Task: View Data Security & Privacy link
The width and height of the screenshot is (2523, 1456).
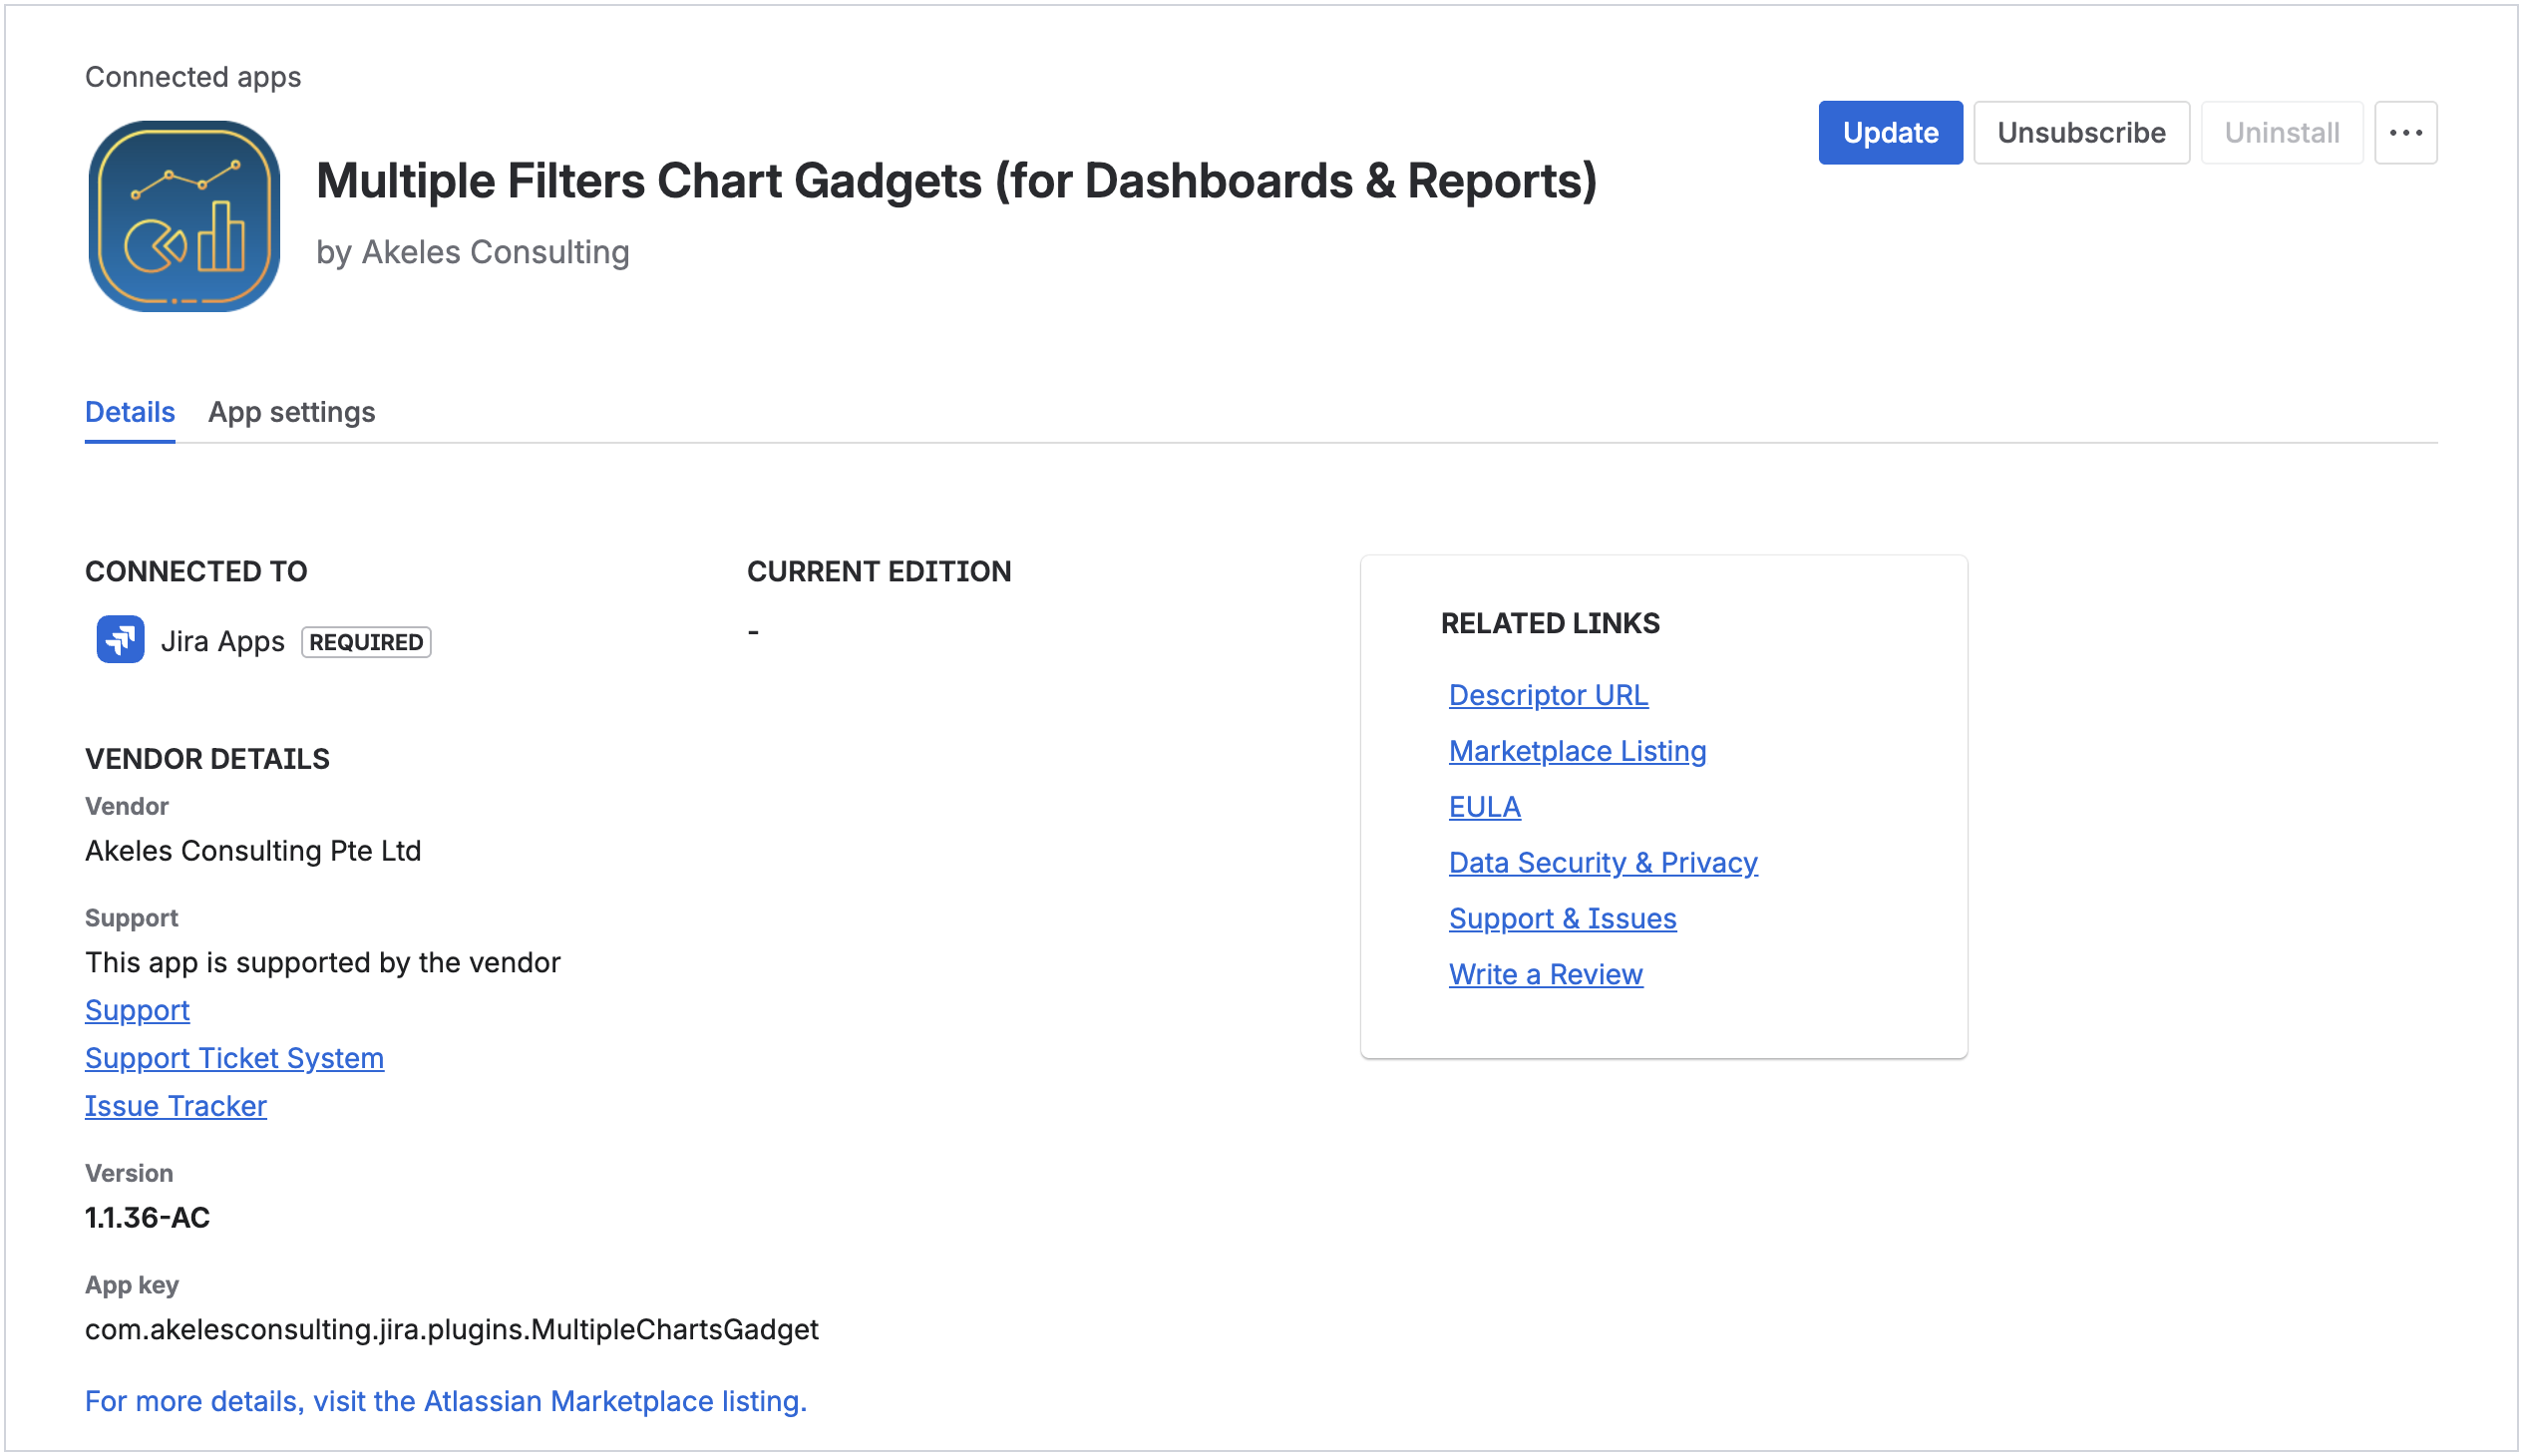Action: click(x=1603, y=863)
